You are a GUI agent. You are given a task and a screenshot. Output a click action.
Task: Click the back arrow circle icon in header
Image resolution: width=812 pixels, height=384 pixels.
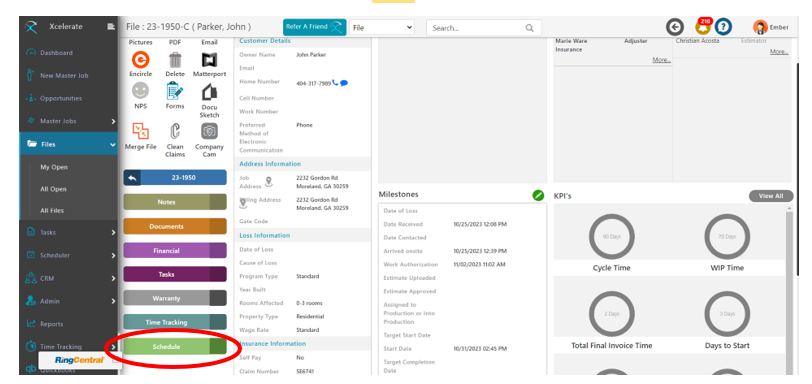pos(674,27)
